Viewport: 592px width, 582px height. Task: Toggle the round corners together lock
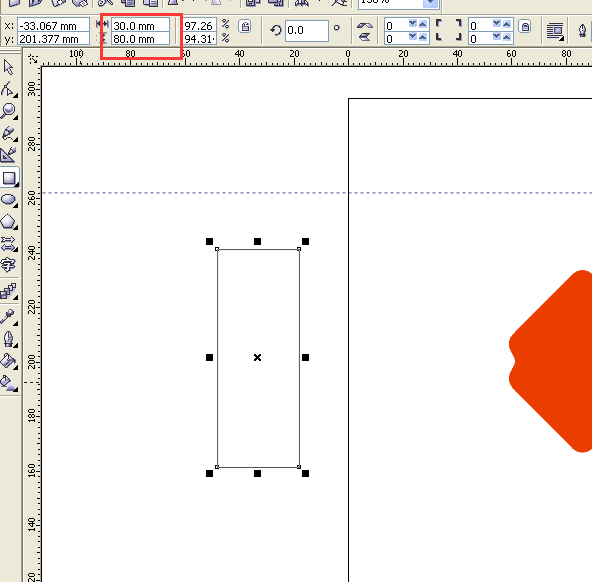[x=525, y=26]
